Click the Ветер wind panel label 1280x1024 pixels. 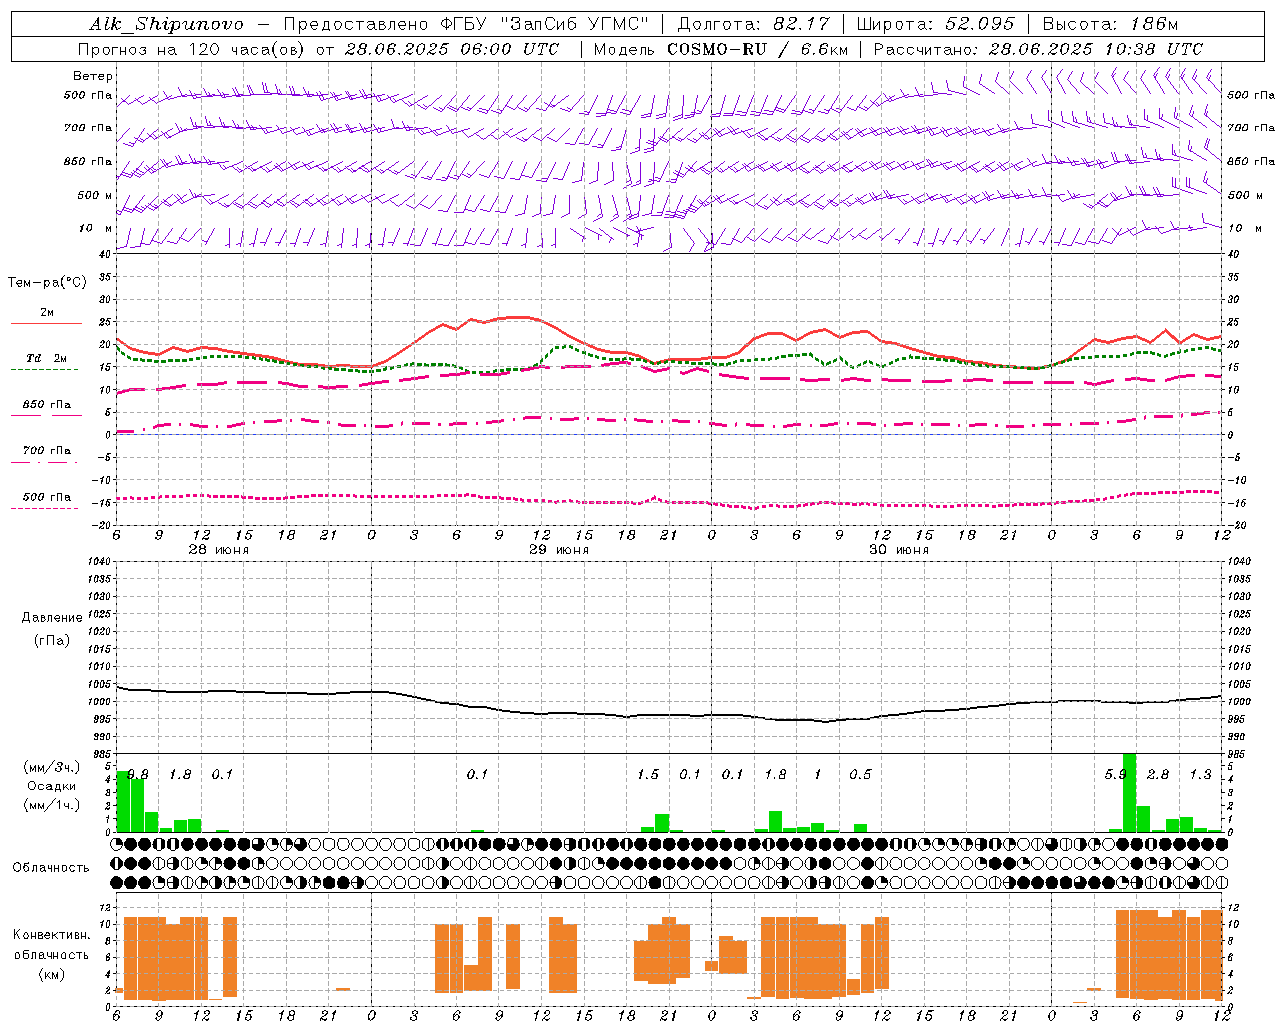tap(93, 76)
